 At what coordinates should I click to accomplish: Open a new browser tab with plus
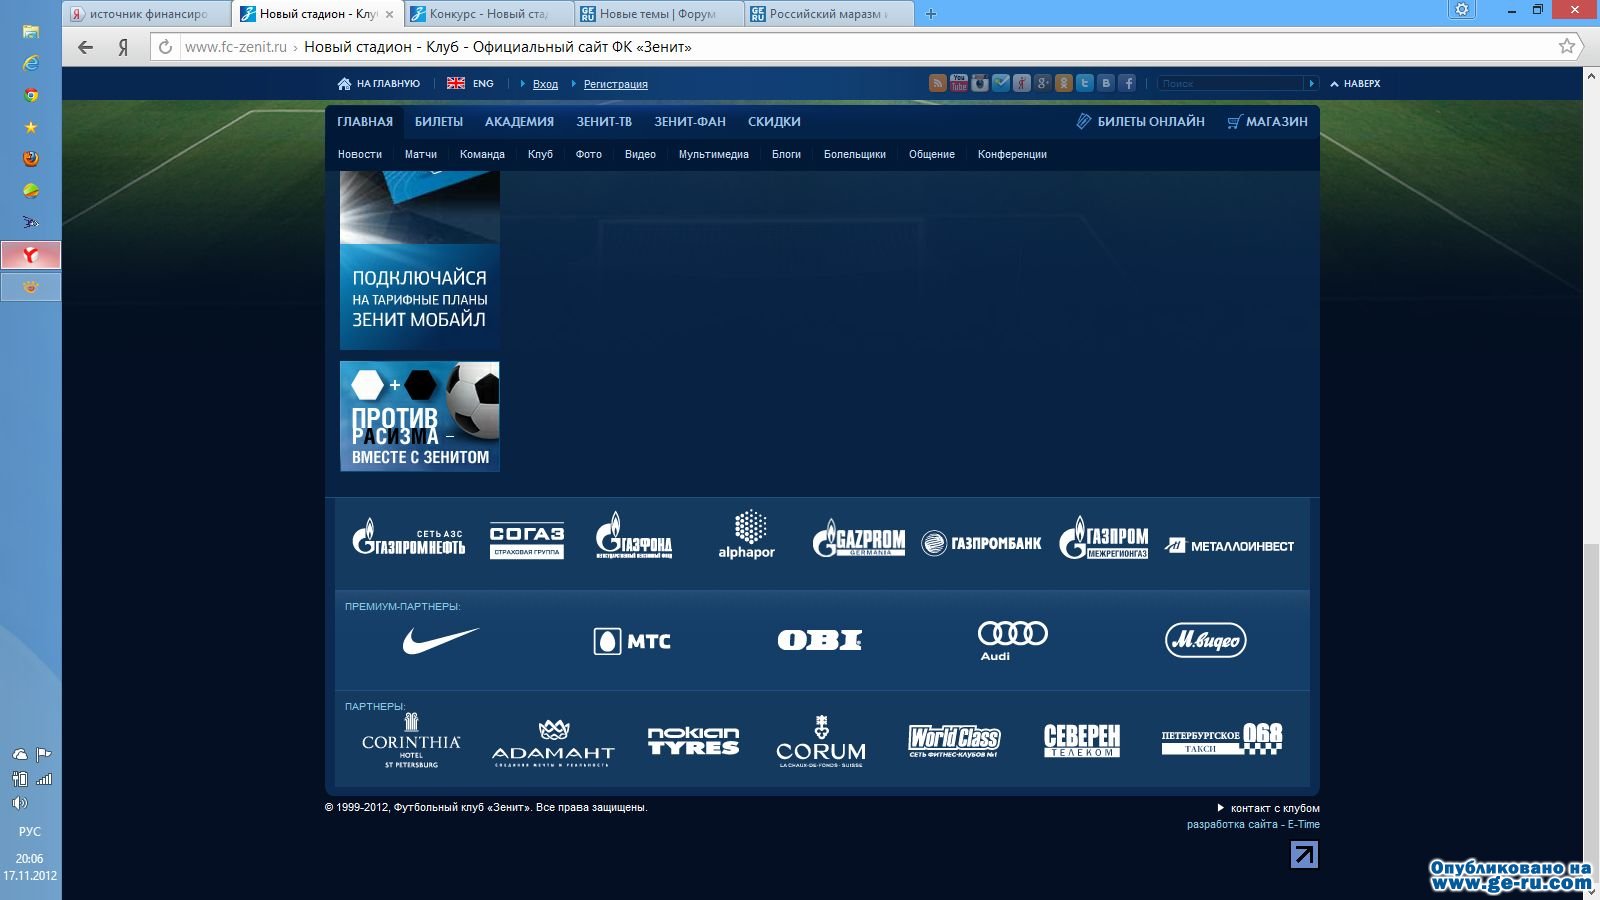click(x=931, y=14)
